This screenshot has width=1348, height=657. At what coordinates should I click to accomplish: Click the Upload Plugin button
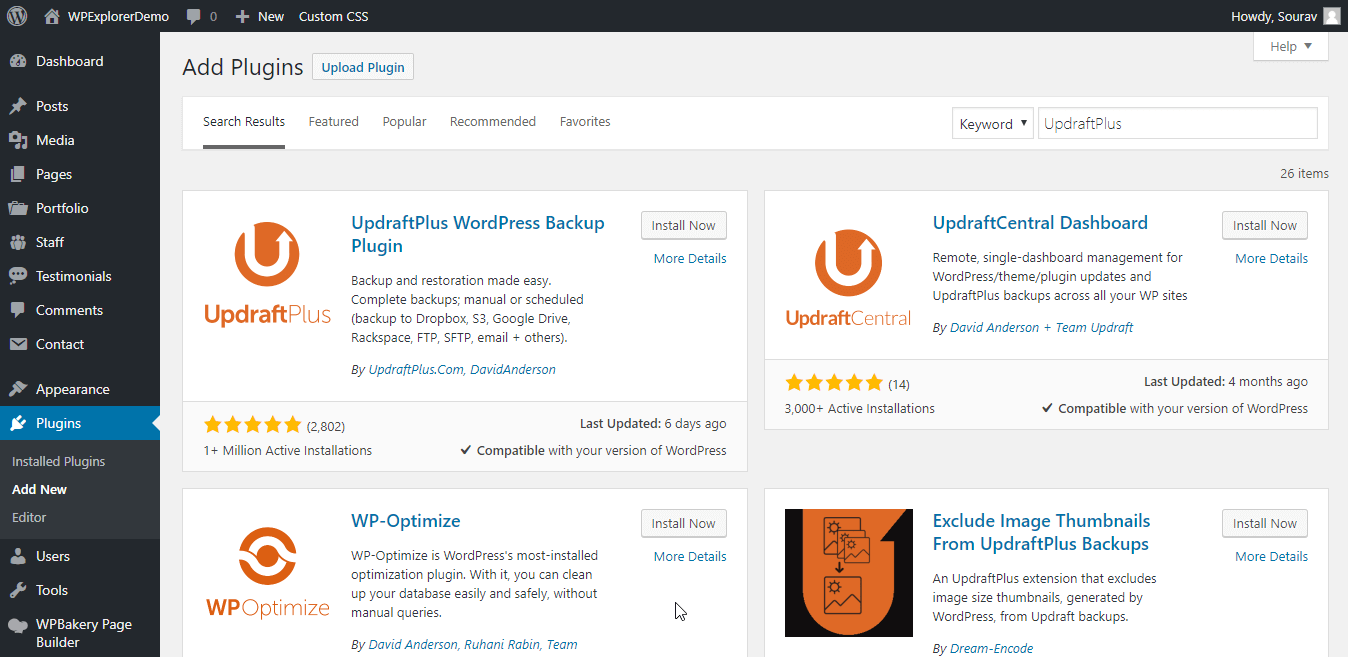point(362,66)
